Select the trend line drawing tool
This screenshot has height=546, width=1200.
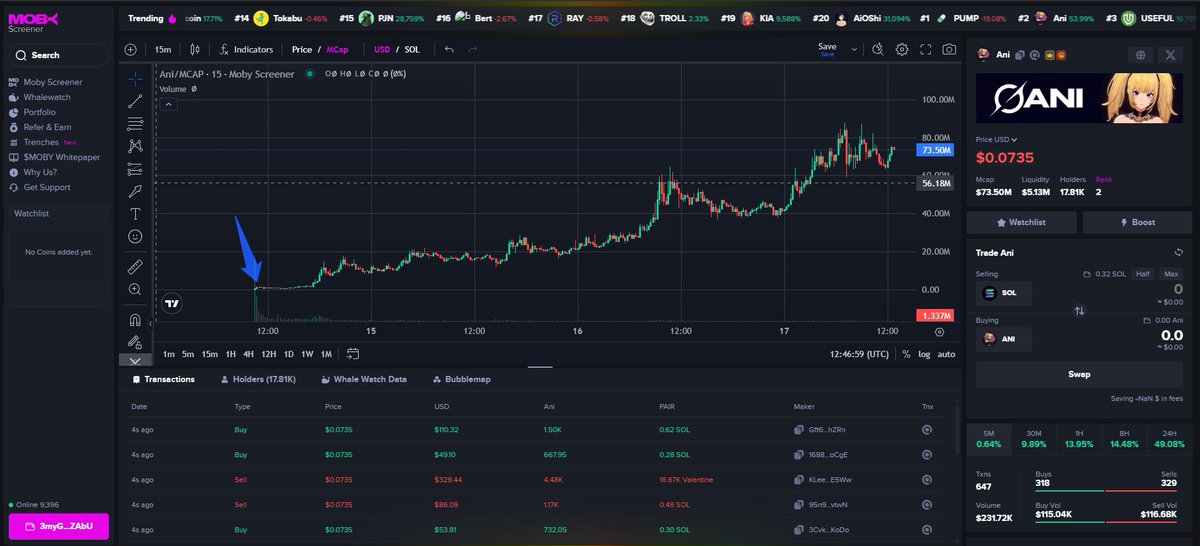click(135, 101)
